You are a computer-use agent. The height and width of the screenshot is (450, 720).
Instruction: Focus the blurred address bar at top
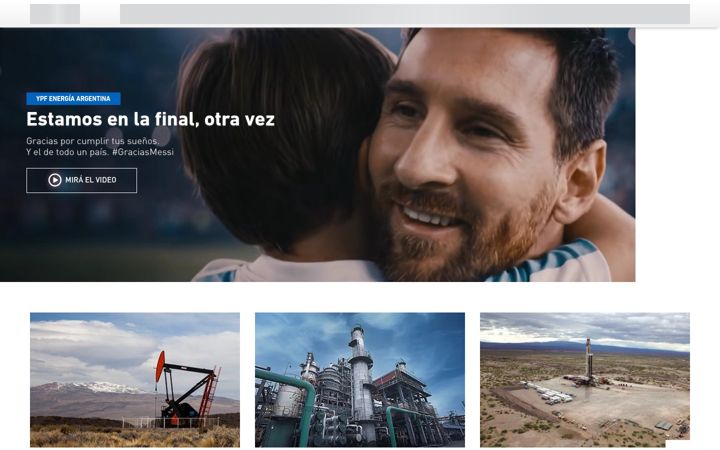click(405, 14)
